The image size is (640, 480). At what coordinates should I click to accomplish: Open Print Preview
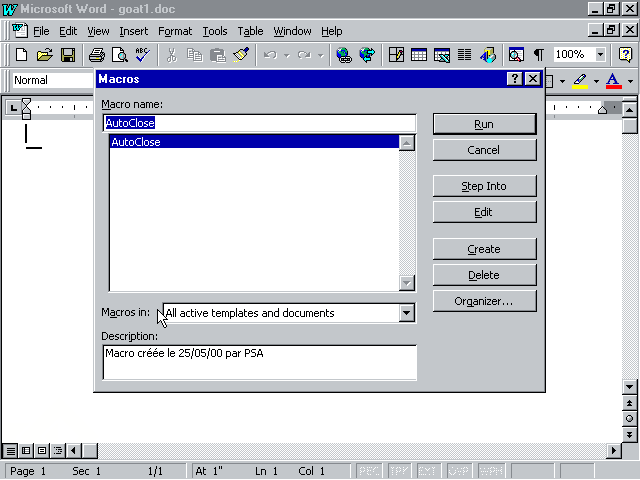click(x=120, y=55)
